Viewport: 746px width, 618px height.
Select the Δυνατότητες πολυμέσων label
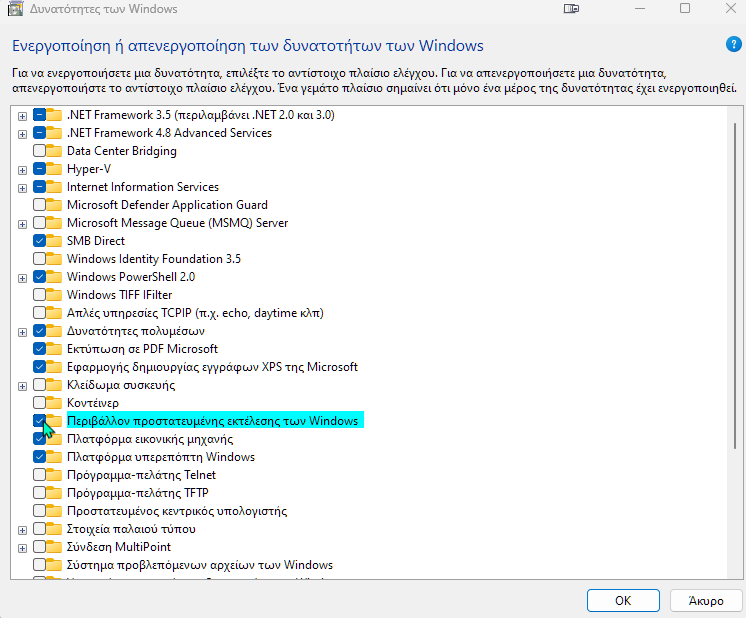pos(136,331)
